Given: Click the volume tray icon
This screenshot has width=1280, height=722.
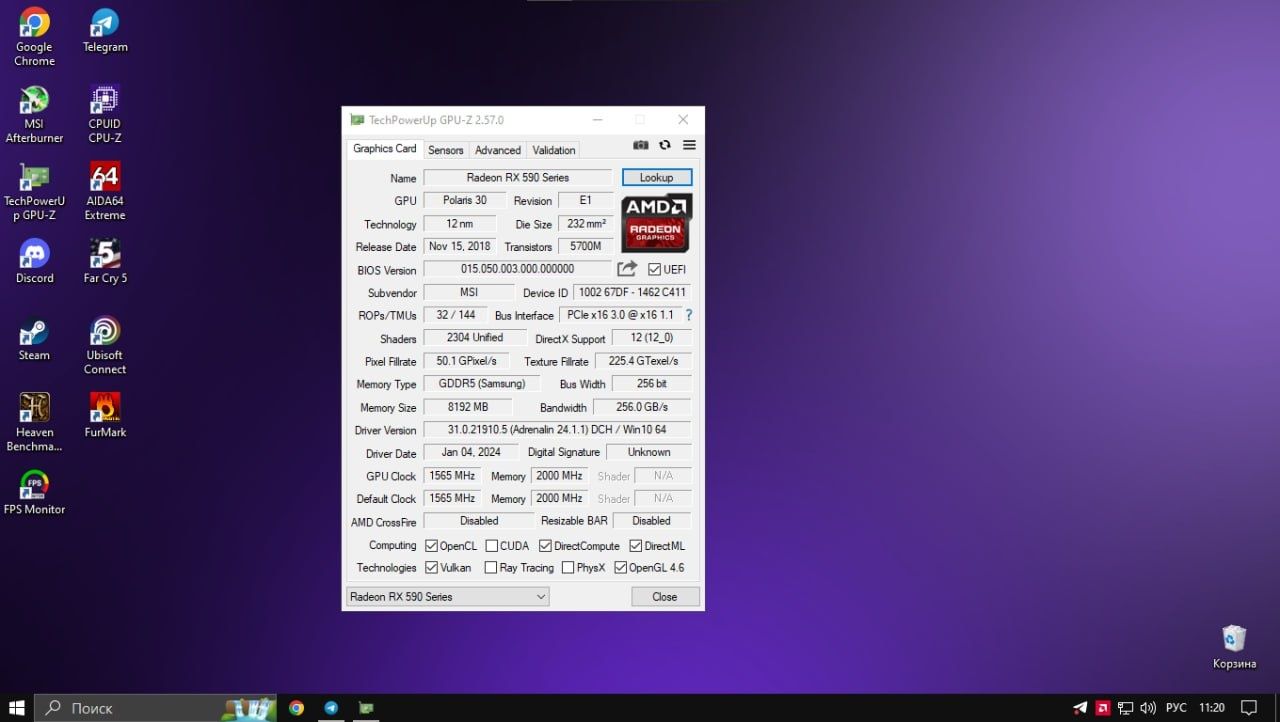Looking at the screenshot, I should [1148, 708].
